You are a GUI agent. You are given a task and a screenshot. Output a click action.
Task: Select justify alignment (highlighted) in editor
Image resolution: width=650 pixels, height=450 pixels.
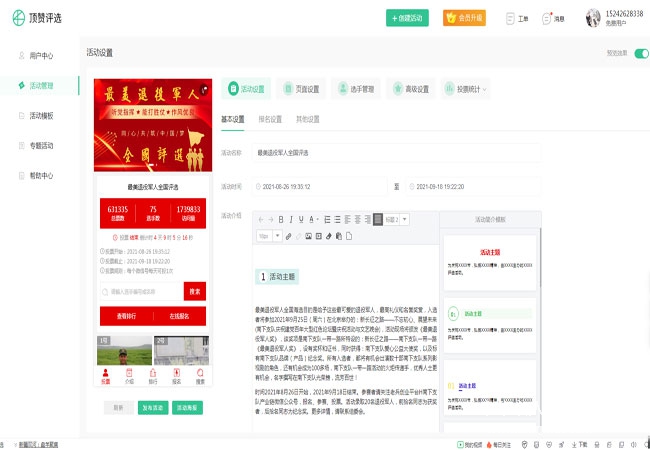(378, 220)
